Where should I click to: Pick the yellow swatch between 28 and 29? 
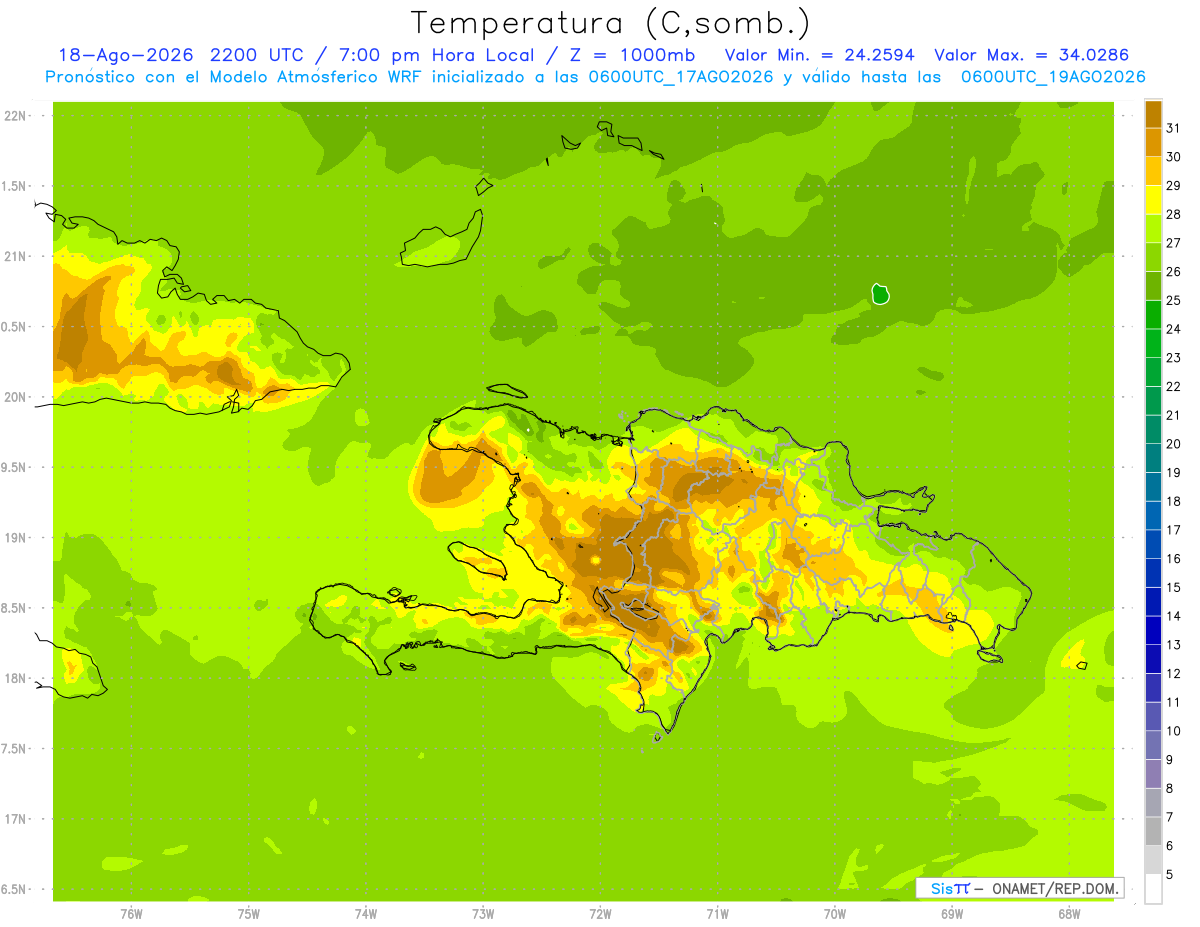(x=1153, y=200)
